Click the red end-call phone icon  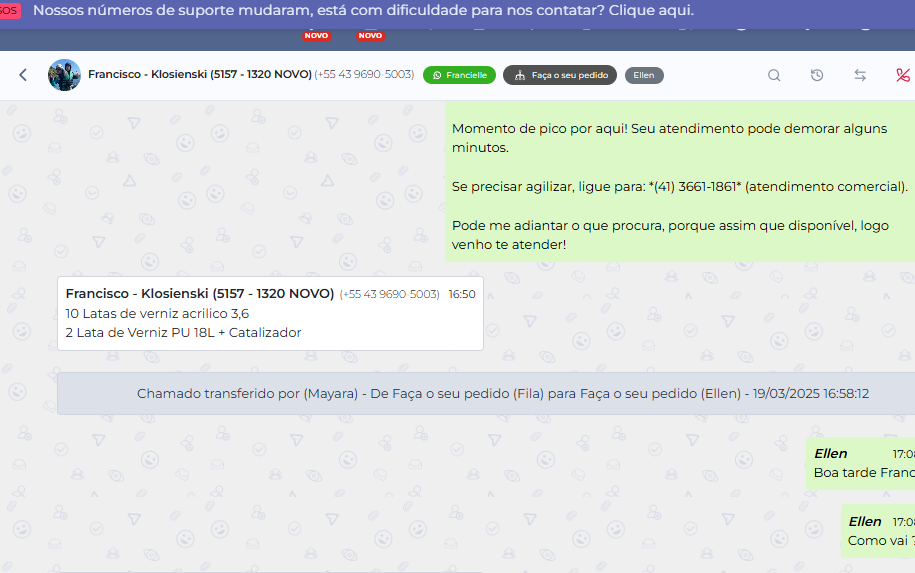[x=903, y=75]
